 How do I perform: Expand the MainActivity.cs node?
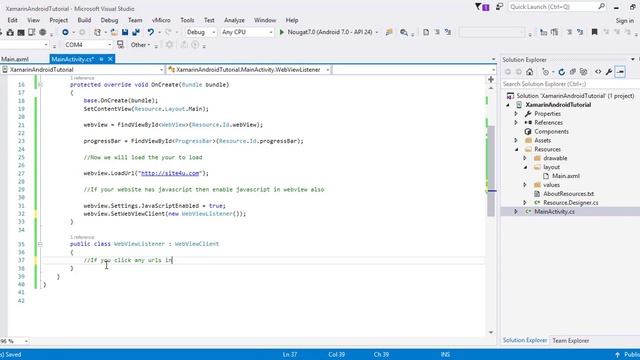click(516, 211)
